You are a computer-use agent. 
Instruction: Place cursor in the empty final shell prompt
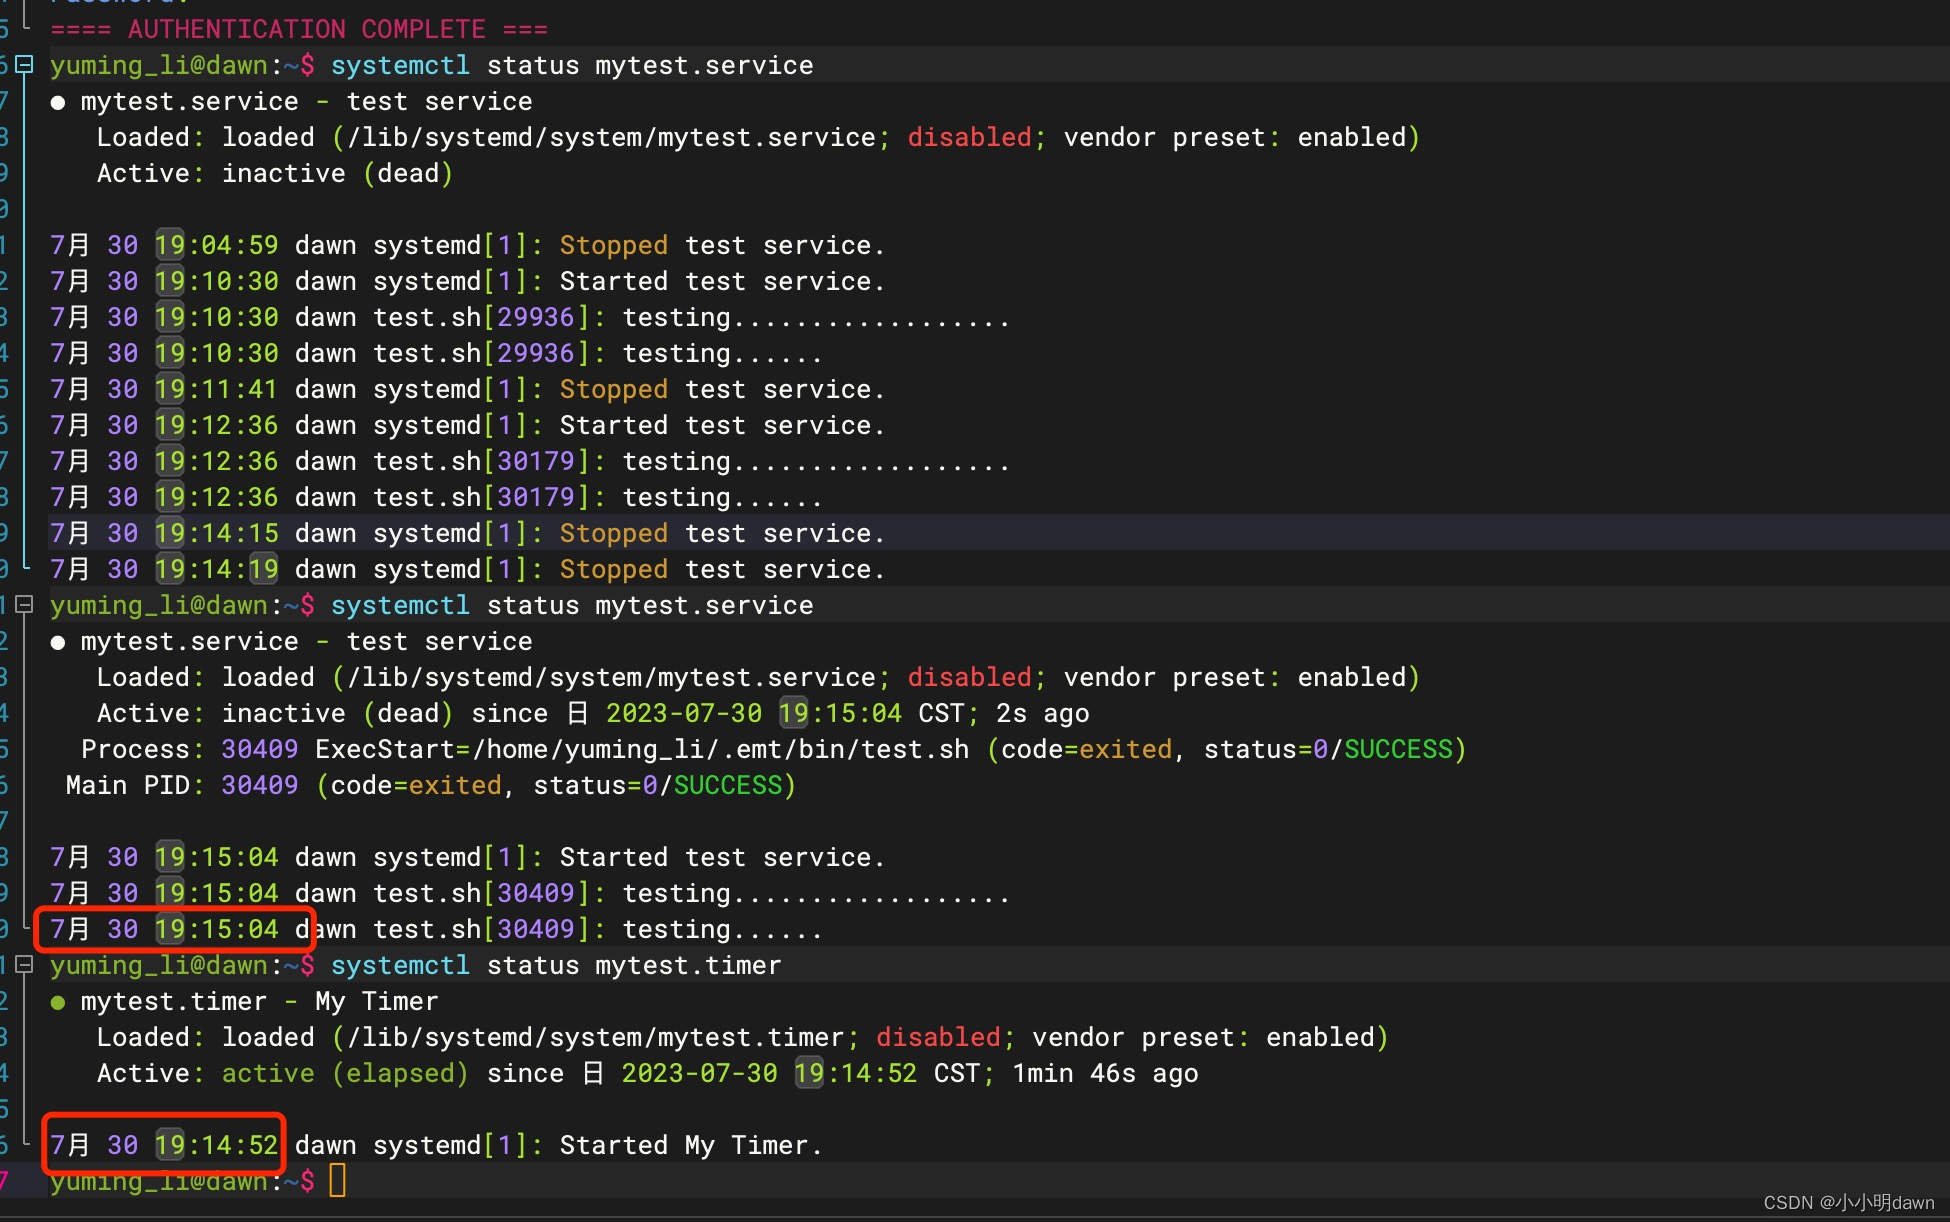(338, 1181)
